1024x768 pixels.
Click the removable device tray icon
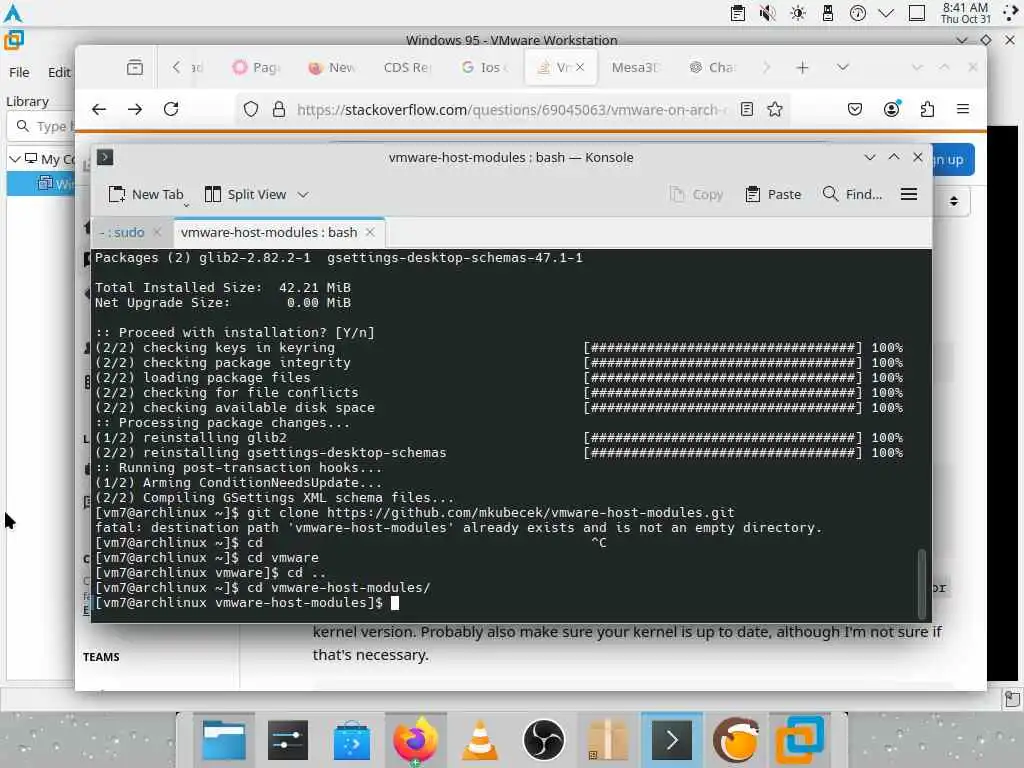click(828, 13)
